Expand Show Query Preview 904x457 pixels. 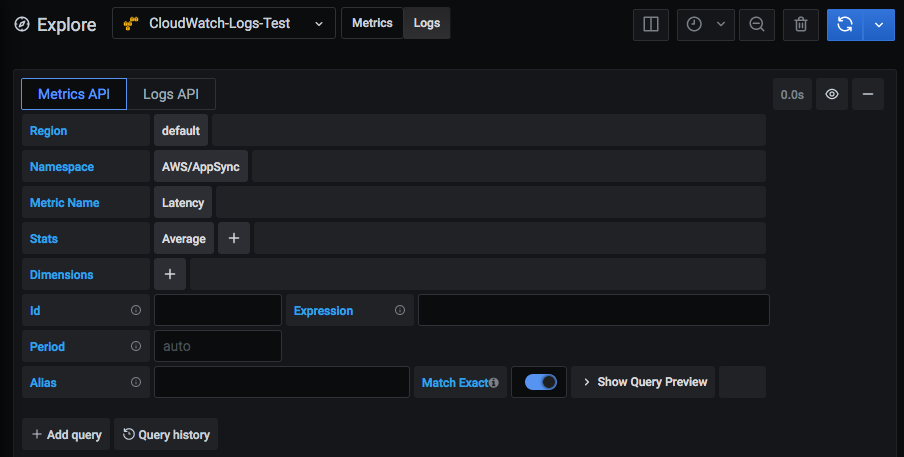pyautogui.click(x=643, y=382)
